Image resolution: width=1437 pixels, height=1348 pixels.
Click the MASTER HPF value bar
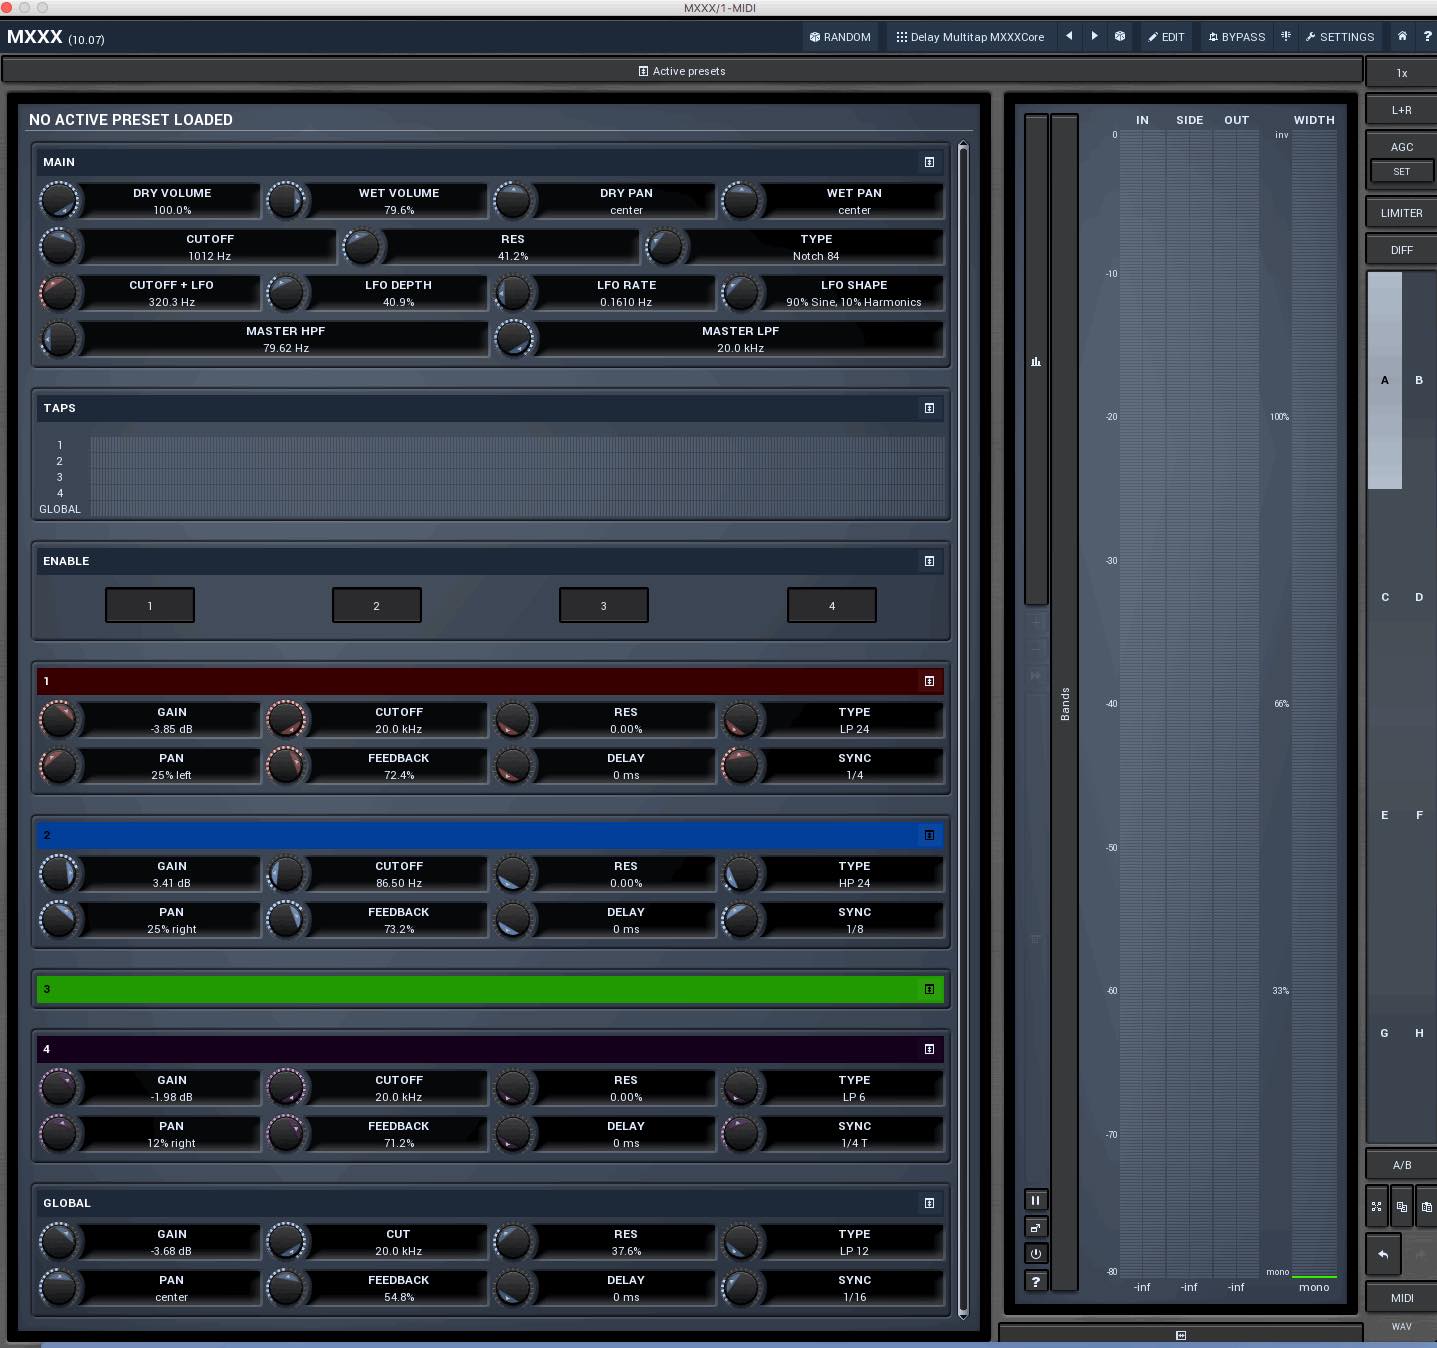(285, 339)
